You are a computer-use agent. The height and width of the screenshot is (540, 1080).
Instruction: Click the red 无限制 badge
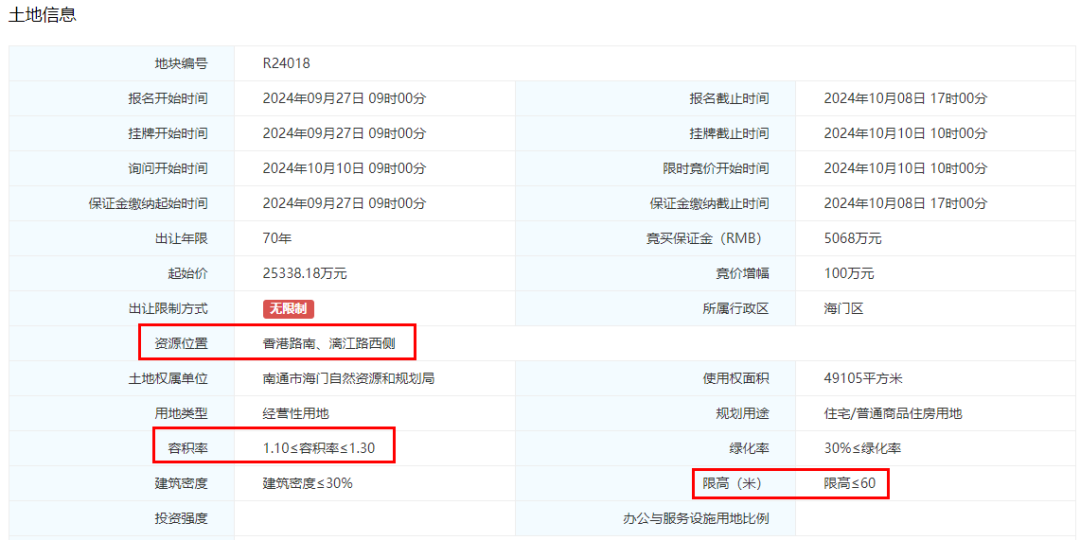point(289,309)
